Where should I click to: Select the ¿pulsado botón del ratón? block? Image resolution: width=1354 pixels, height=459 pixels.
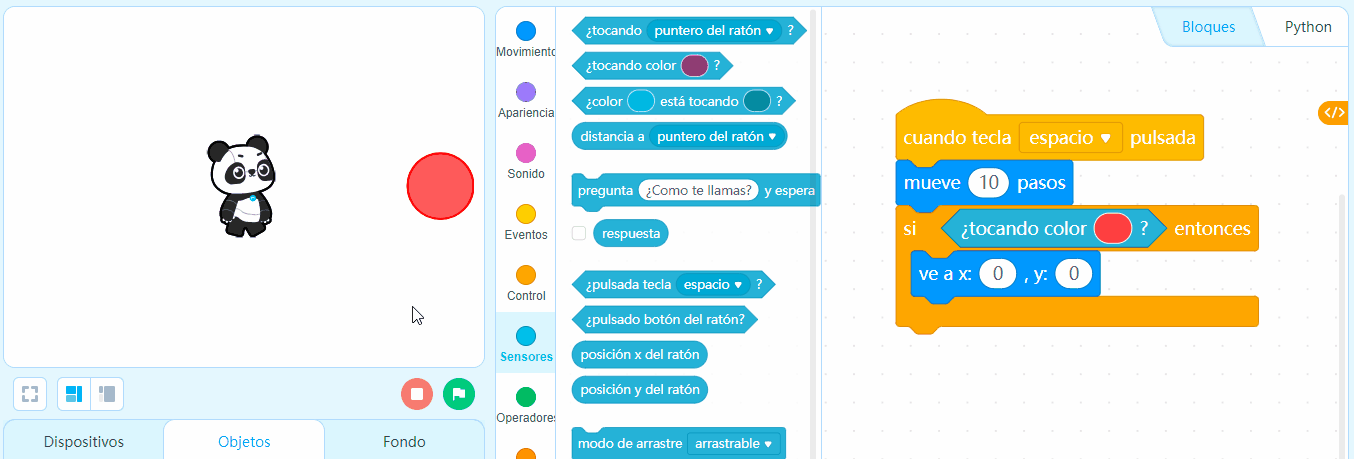click(x=665, y=319)
